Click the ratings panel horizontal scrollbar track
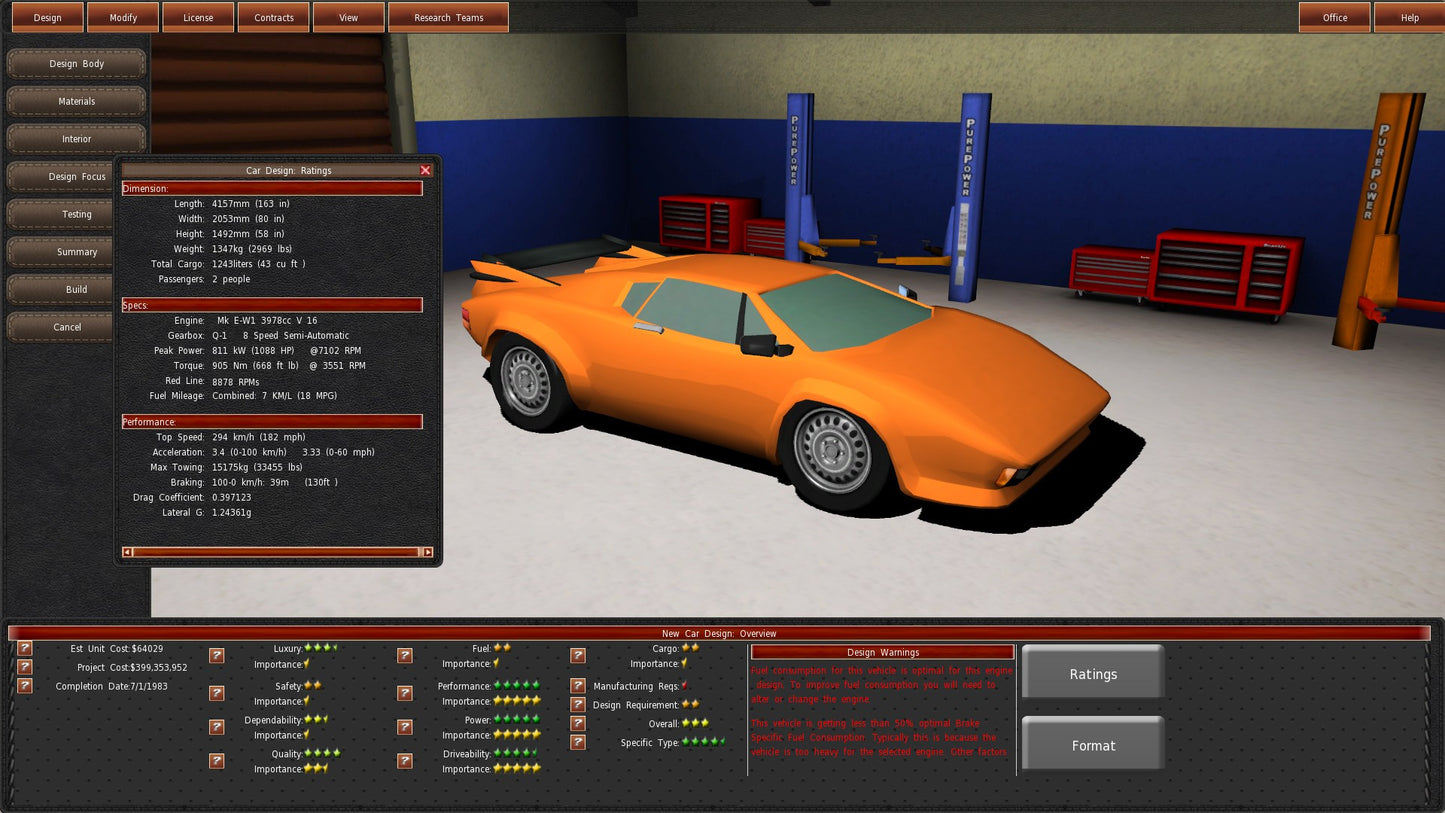 [277, 552]
